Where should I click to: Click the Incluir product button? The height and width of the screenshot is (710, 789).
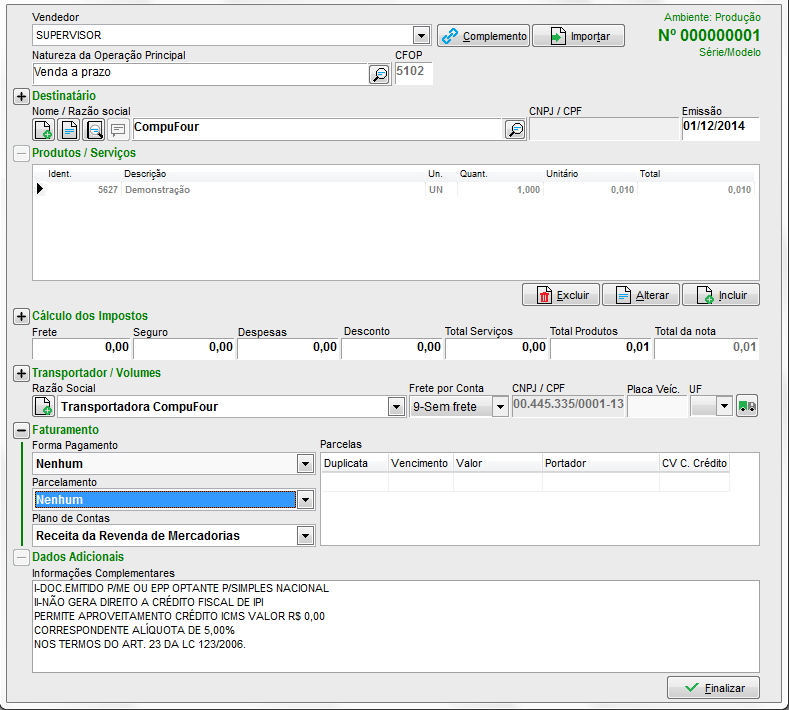tap(721, 295)
